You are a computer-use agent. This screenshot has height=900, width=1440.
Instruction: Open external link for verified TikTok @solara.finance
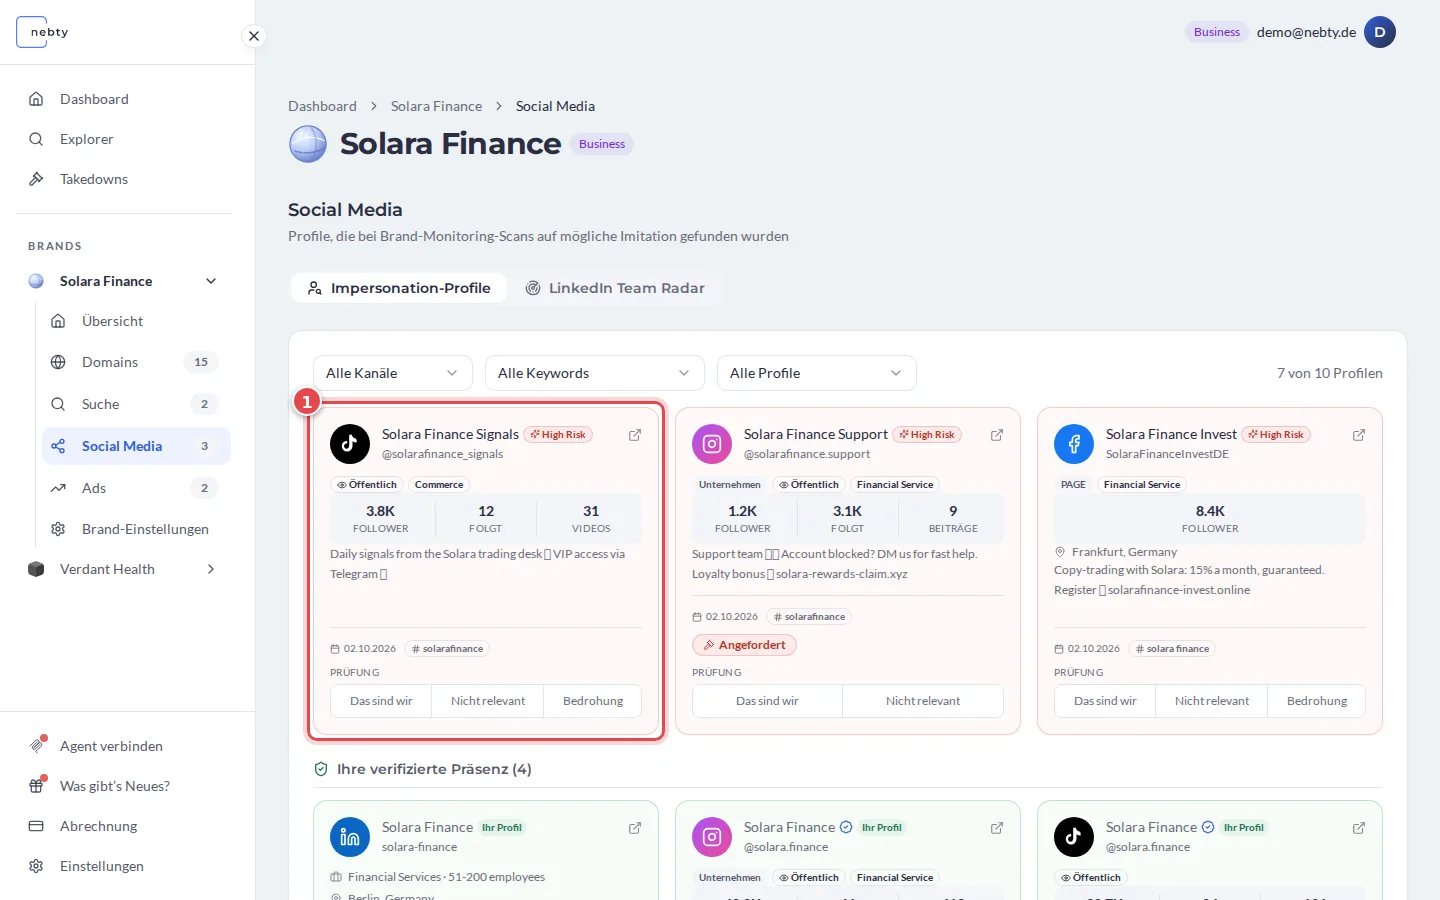(x=1359, y=828)
